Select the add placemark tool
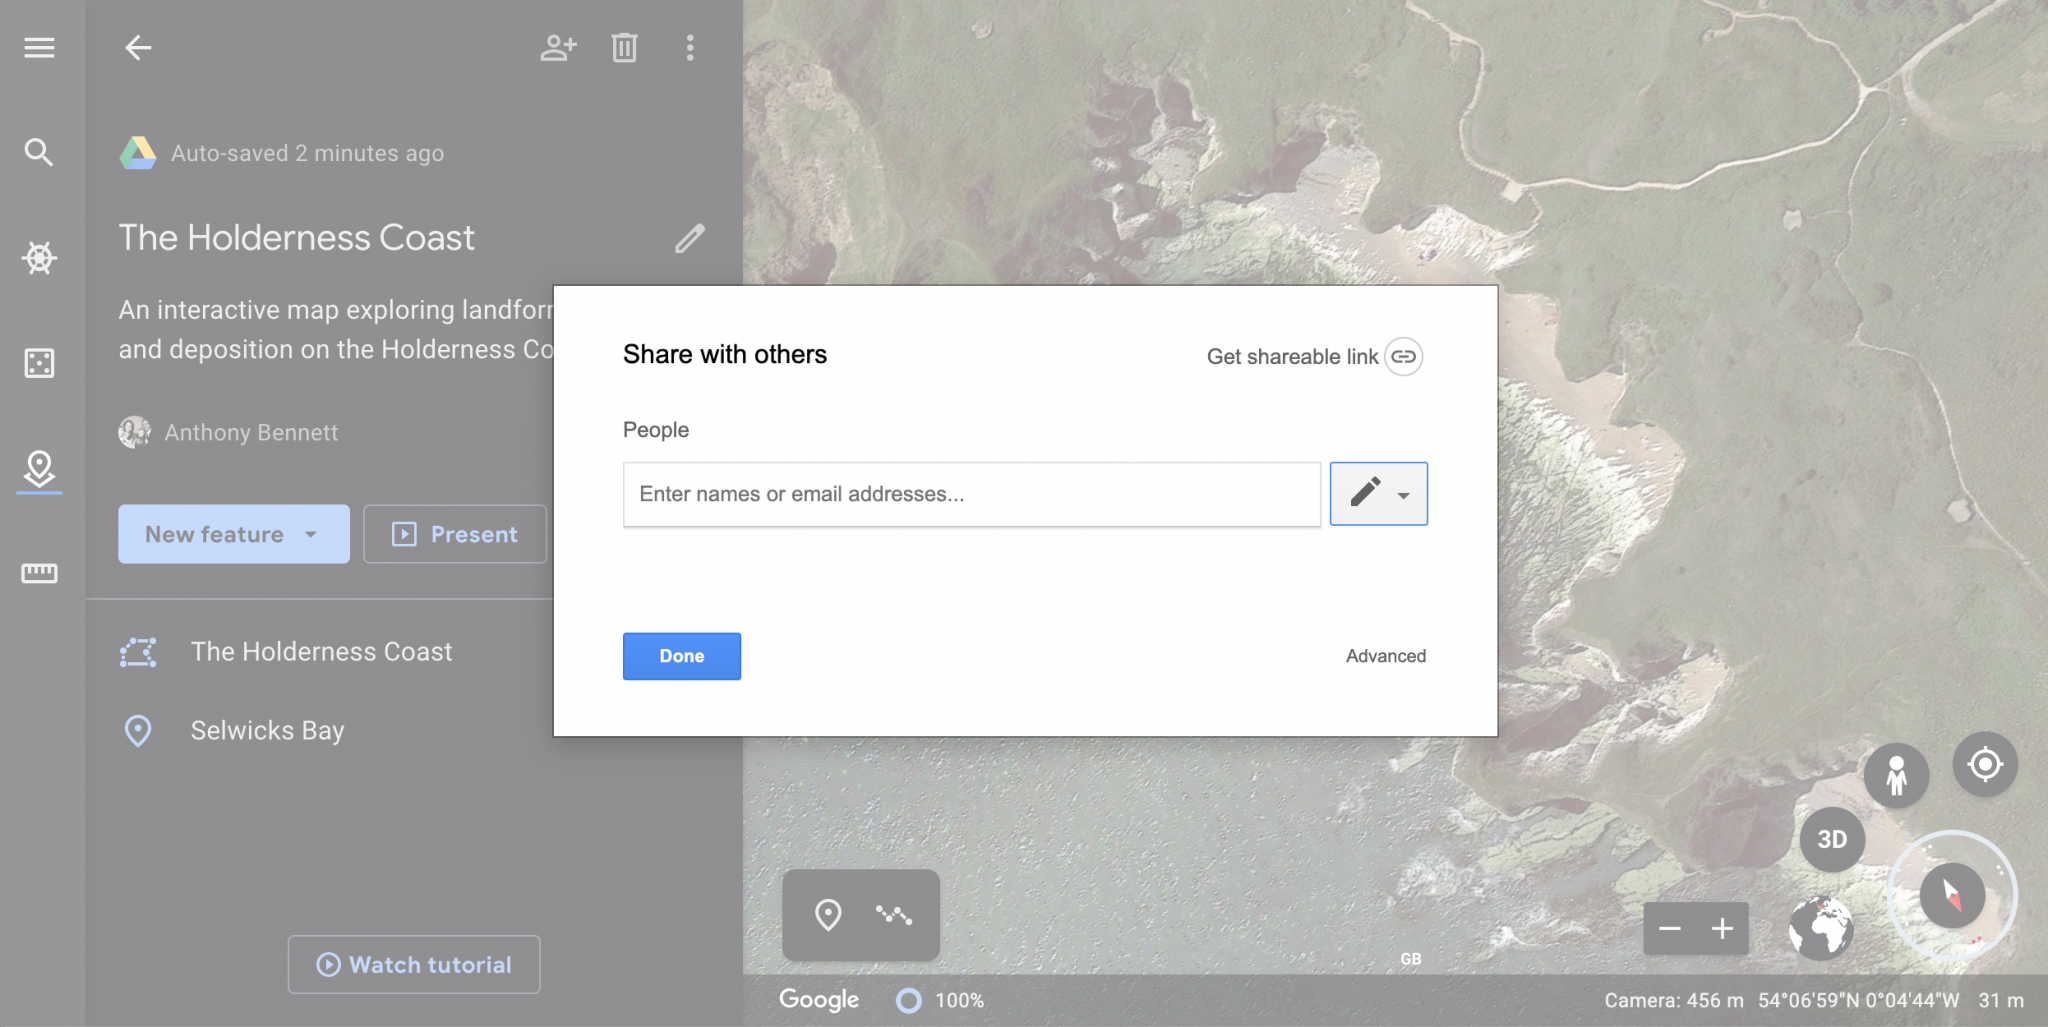Viewport: 2048px width, 1027px height. pyautogui.click(x=828, y=913)
